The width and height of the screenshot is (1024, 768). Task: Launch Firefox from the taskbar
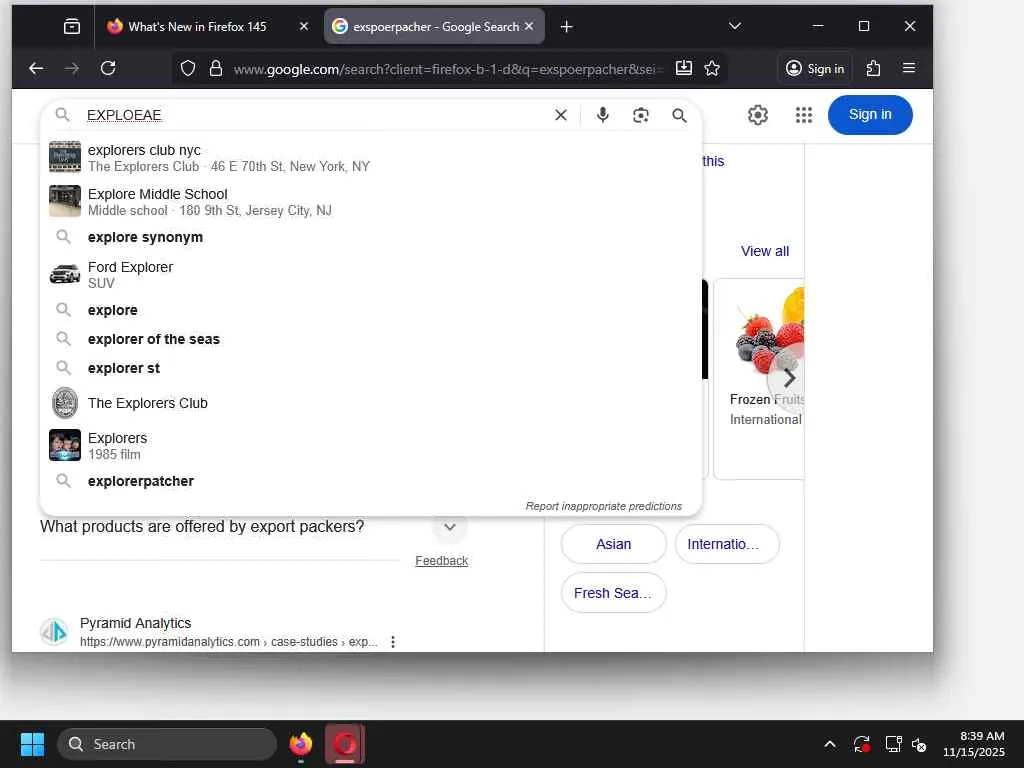click(x=300, y=744)
